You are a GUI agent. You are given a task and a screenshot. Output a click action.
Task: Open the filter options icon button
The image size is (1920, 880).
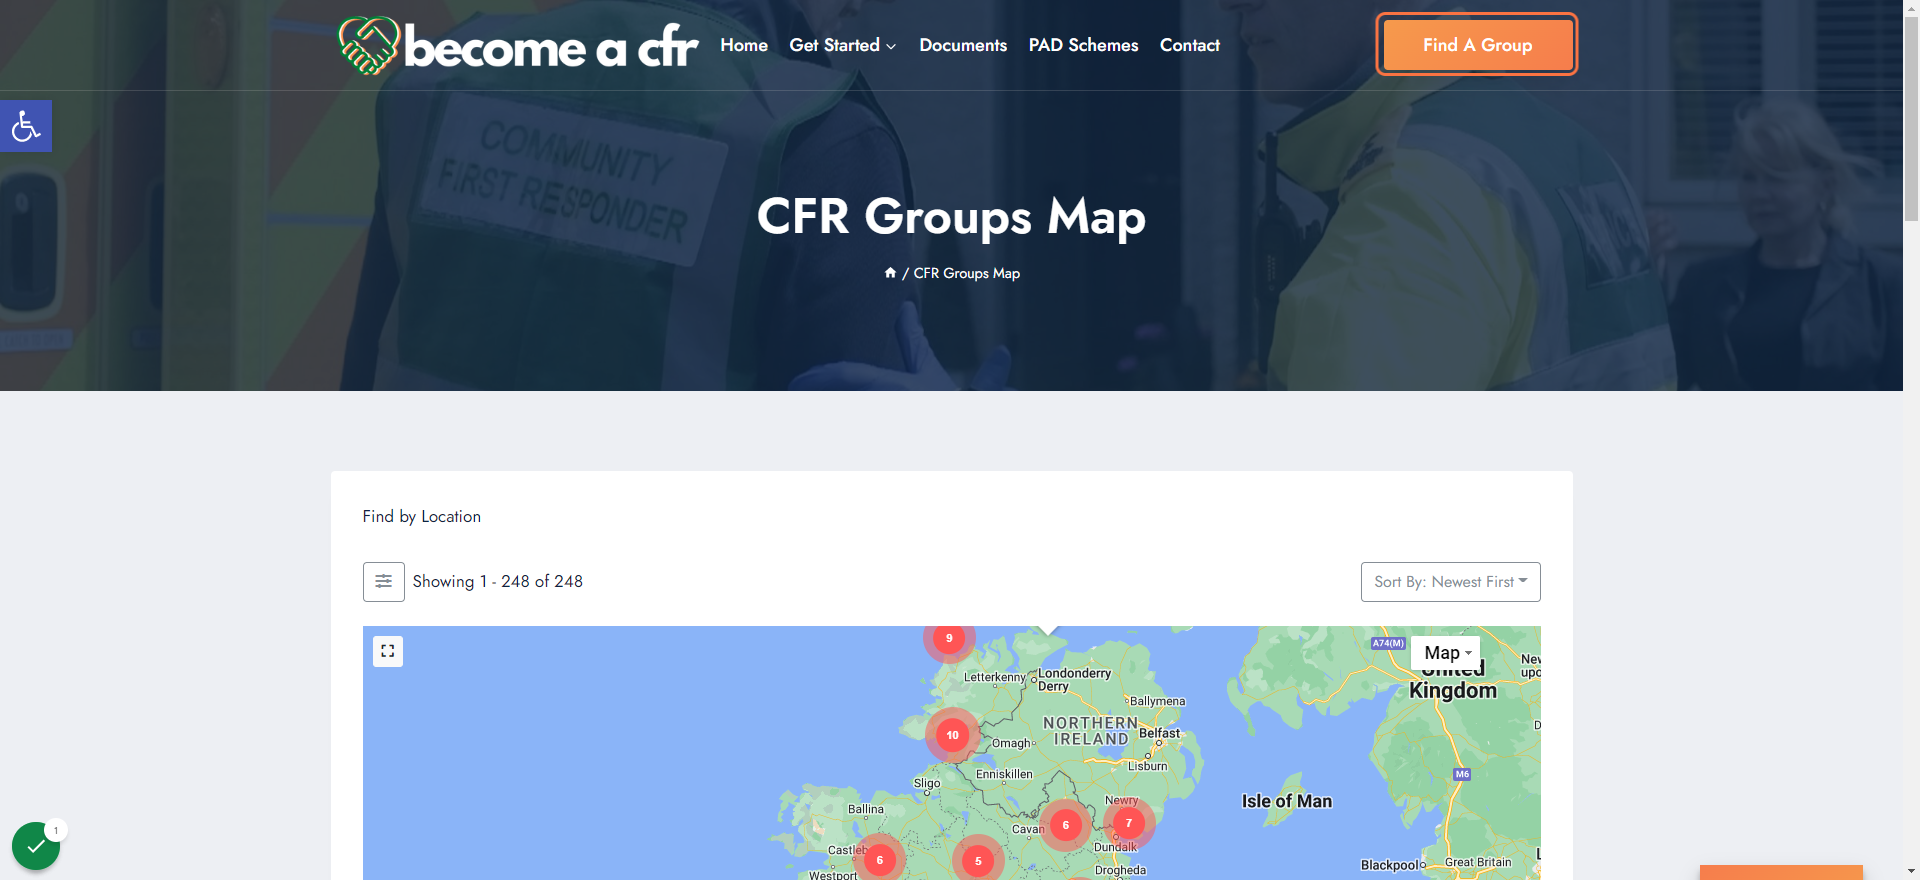(384, 582)
